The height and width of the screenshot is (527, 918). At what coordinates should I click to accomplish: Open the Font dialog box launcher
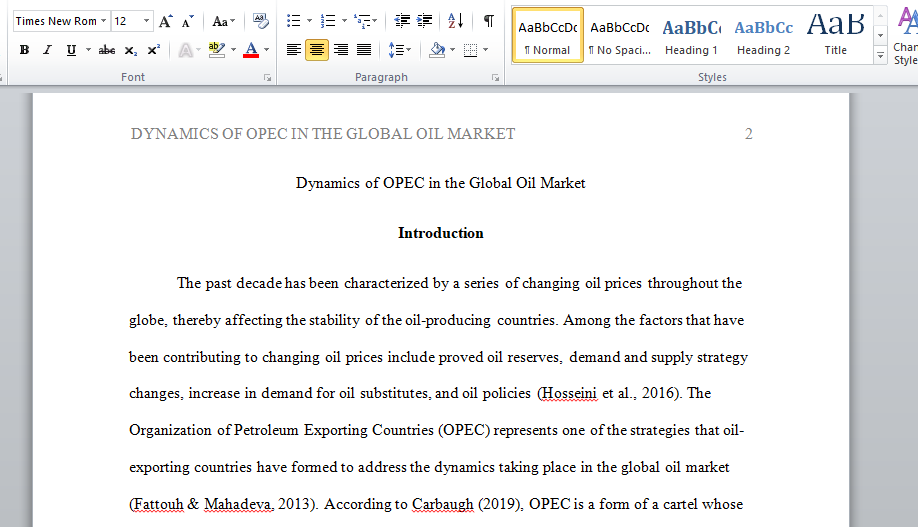coord(268,77)
